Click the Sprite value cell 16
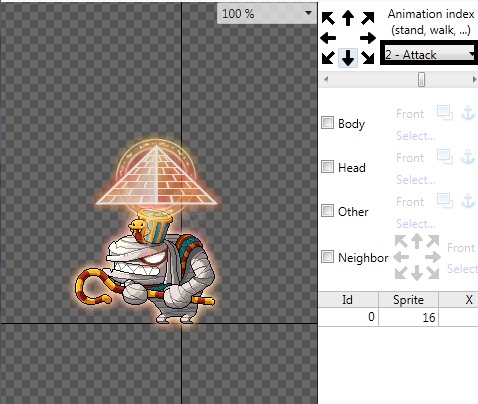The image size is (478, 404). (408, 317)
